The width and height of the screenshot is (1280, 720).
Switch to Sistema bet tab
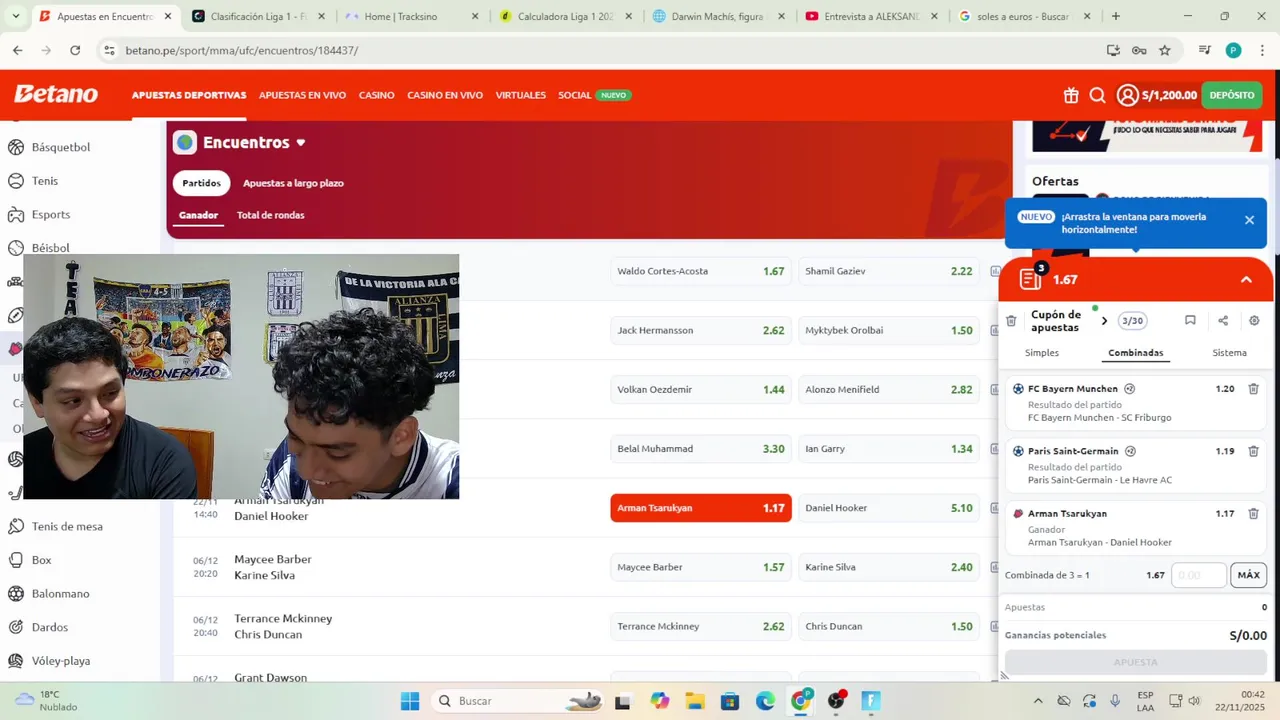pos(1229,353)
